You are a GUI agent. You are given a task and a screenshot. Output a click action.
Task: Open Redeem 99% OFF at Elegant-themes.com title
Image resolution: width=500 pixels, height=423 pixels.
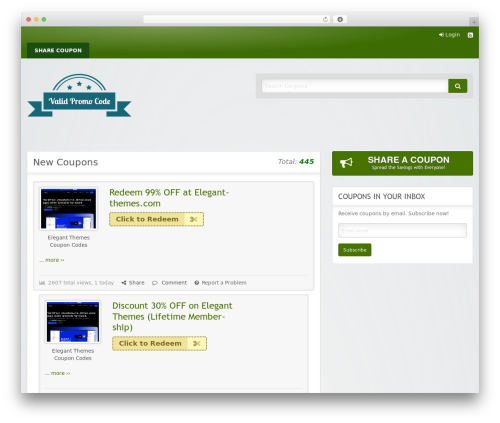click(169, 198)
